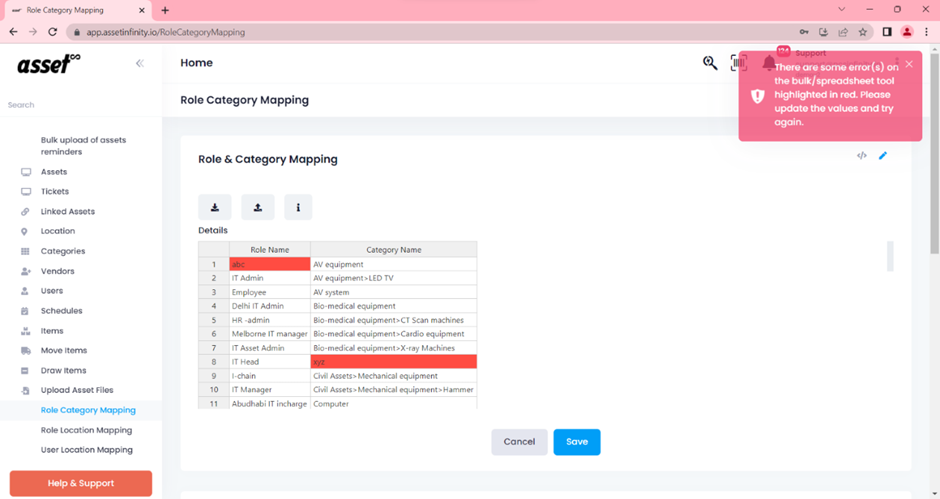
Task: Dismiss the red error notification
Action: point(909,64)
